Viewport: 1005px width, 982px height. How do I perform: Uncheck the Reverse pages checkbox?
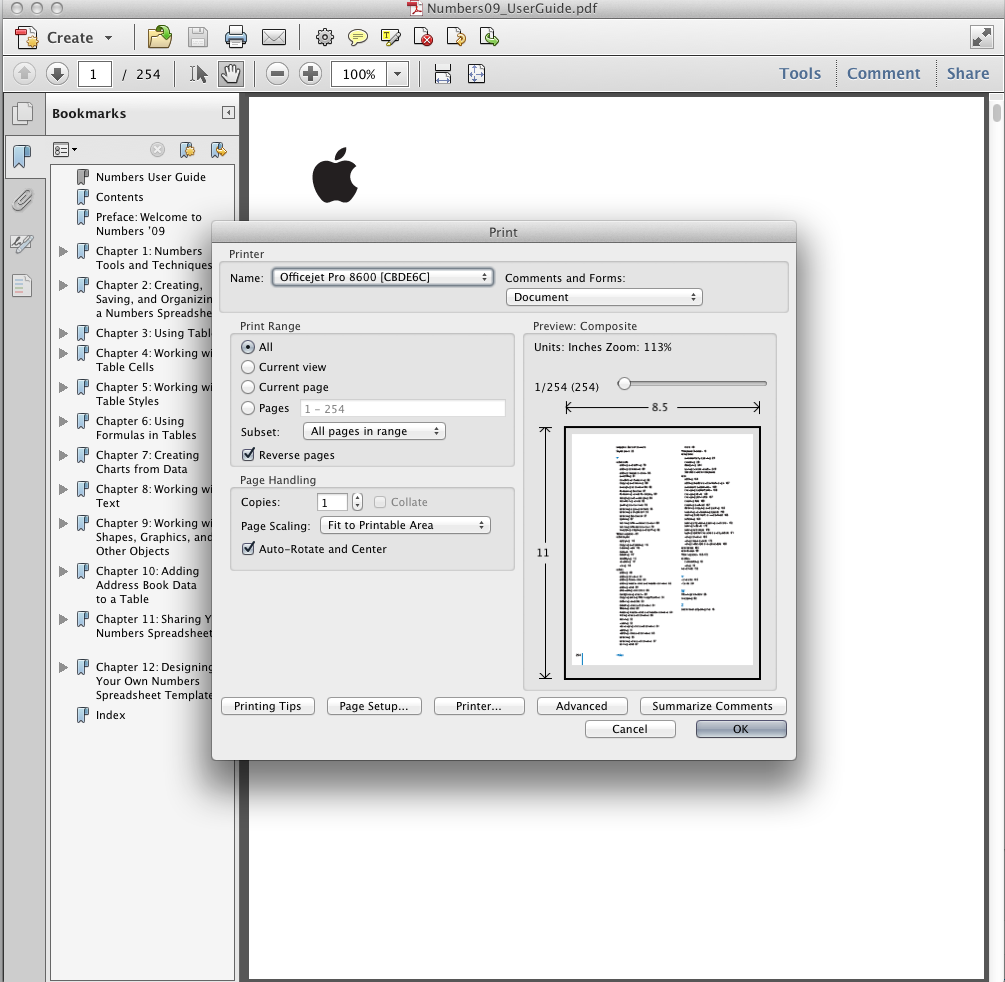248,455
